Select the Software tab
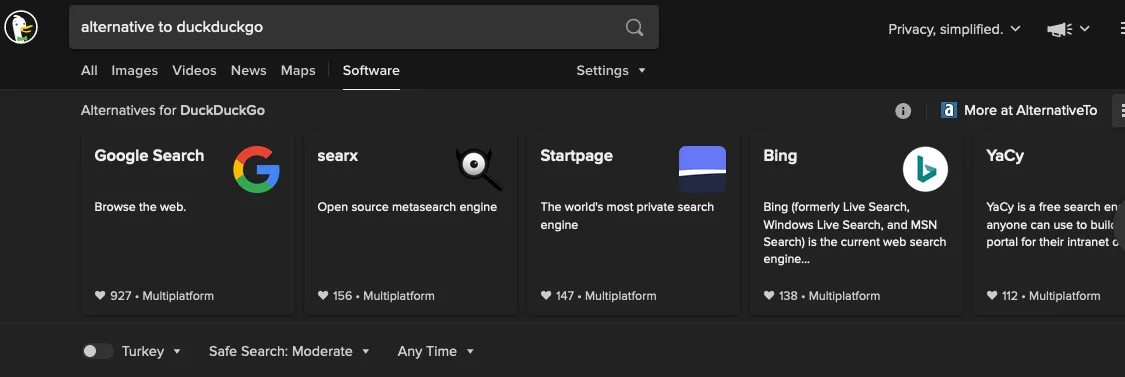Image resolution: width=1125 pixels, height=377 pixels. pos(371,70)
